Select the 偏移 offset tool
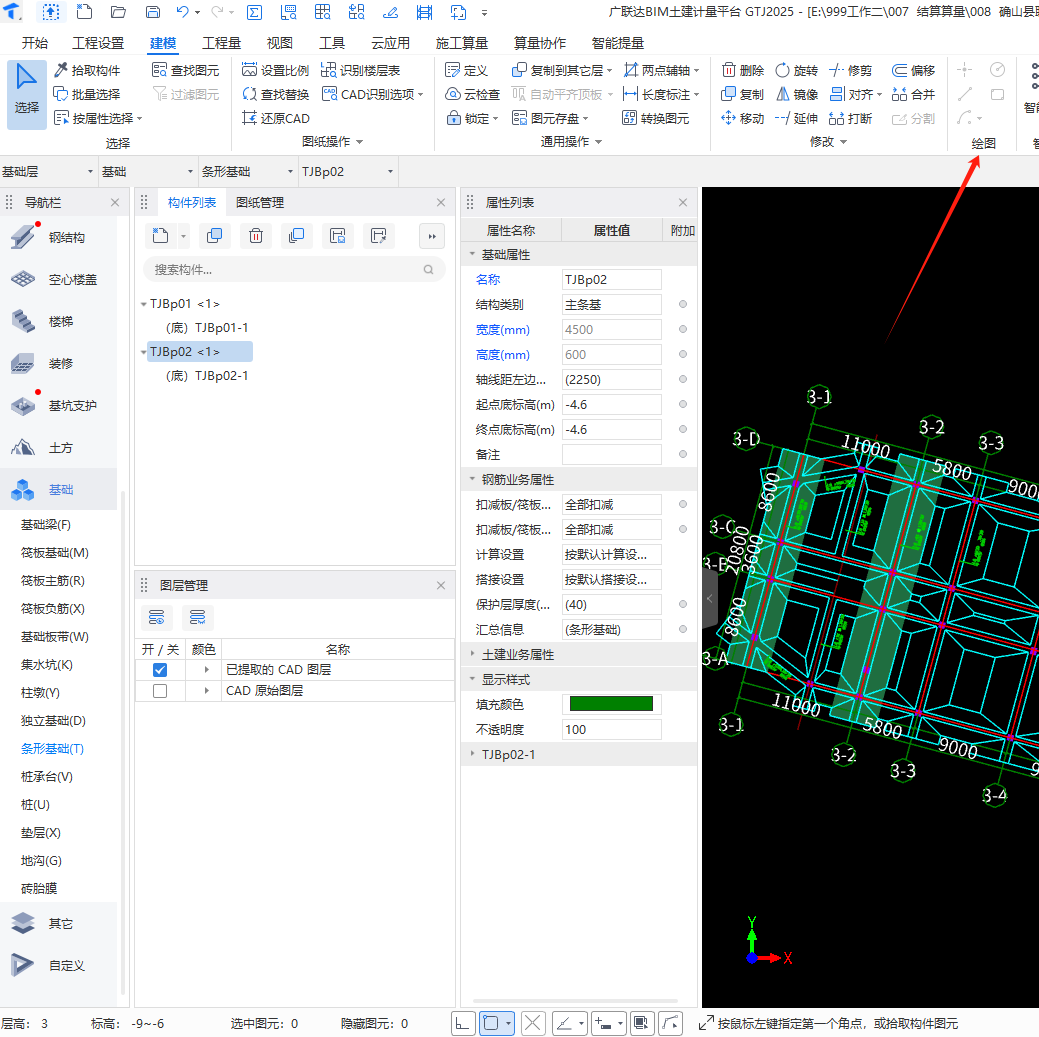The image size is (1039, 1037). click(x=914, y=70)
